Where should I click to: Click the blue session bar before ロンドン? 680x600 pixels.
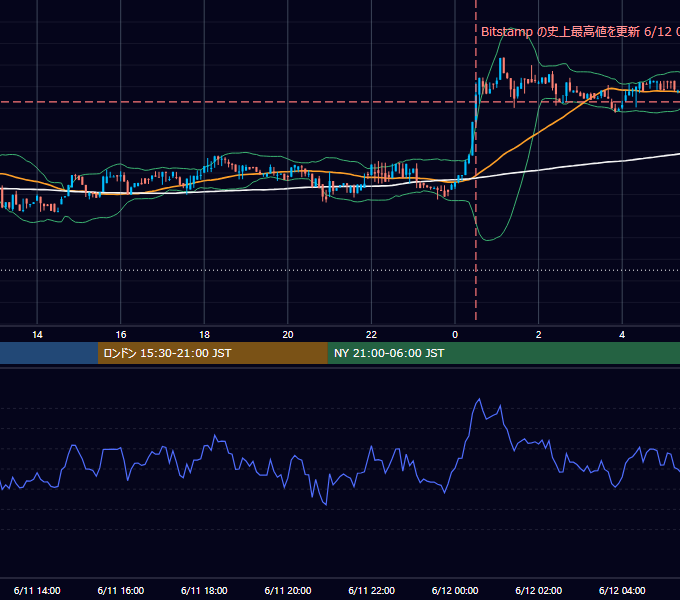49,353
